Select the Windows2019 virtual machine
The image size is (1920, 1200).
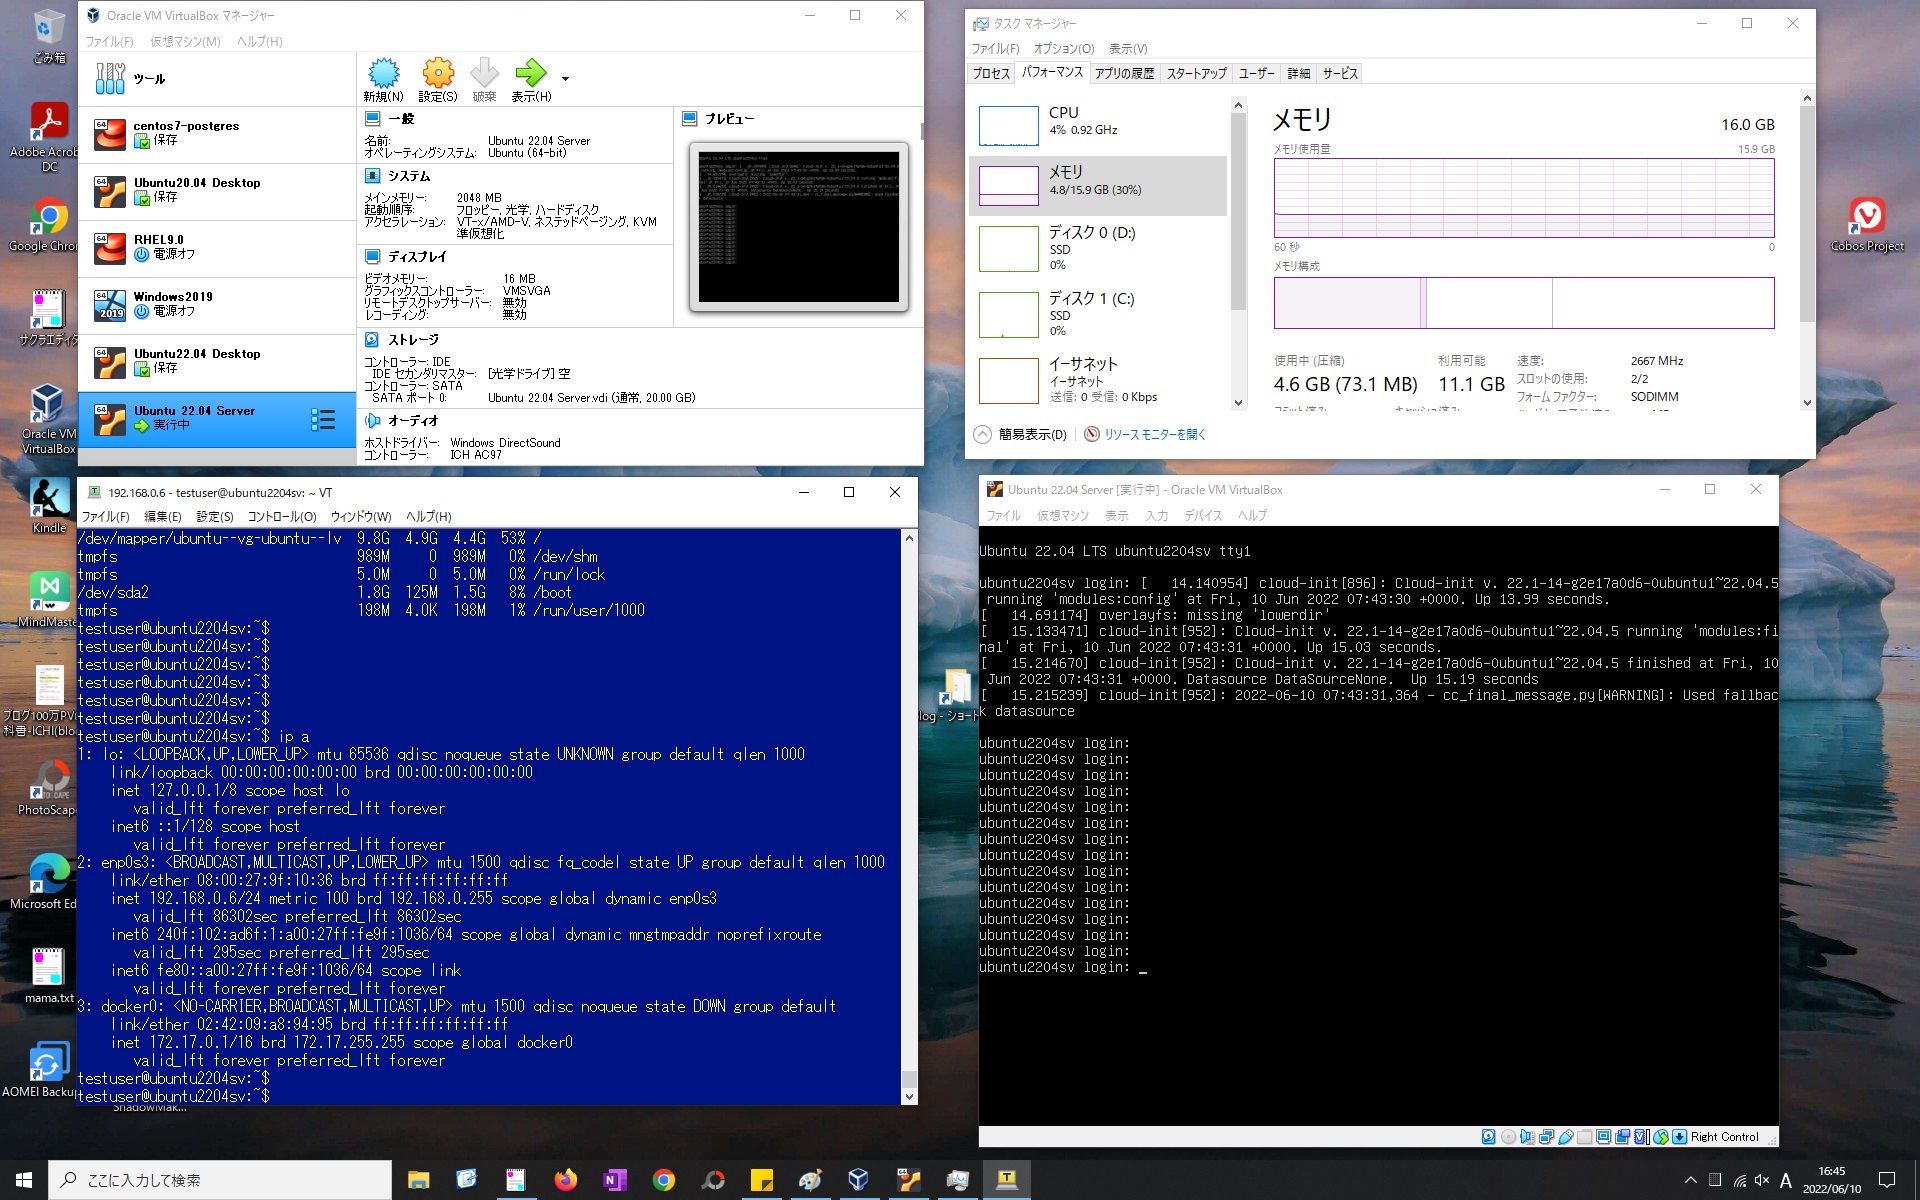216,306
